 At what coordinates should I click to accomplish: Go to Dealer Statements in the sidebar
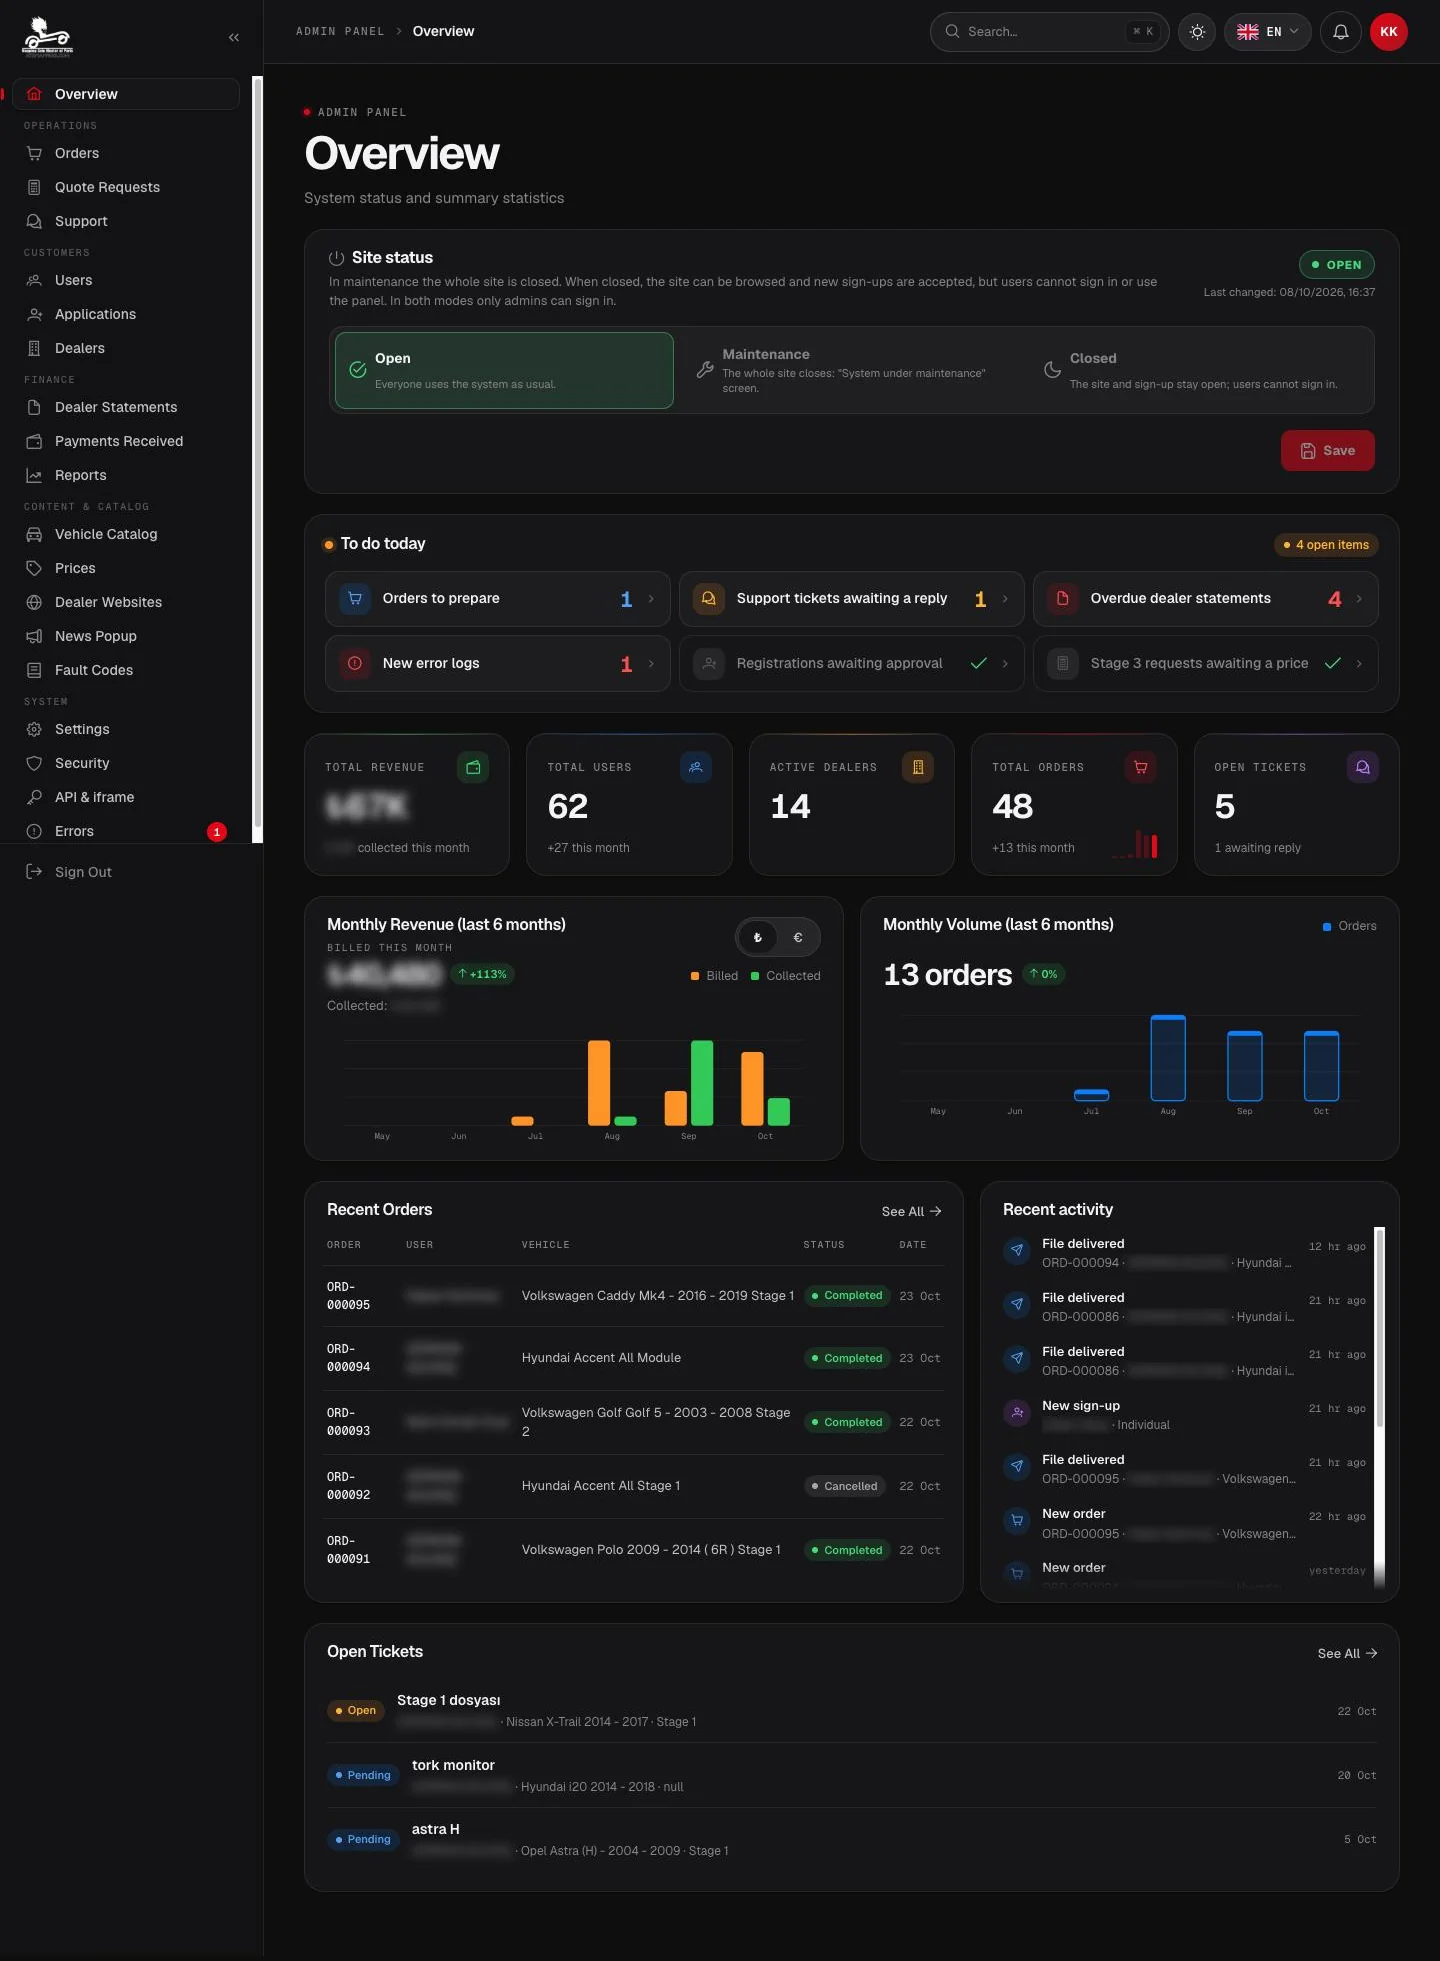(x=126, y=407)
